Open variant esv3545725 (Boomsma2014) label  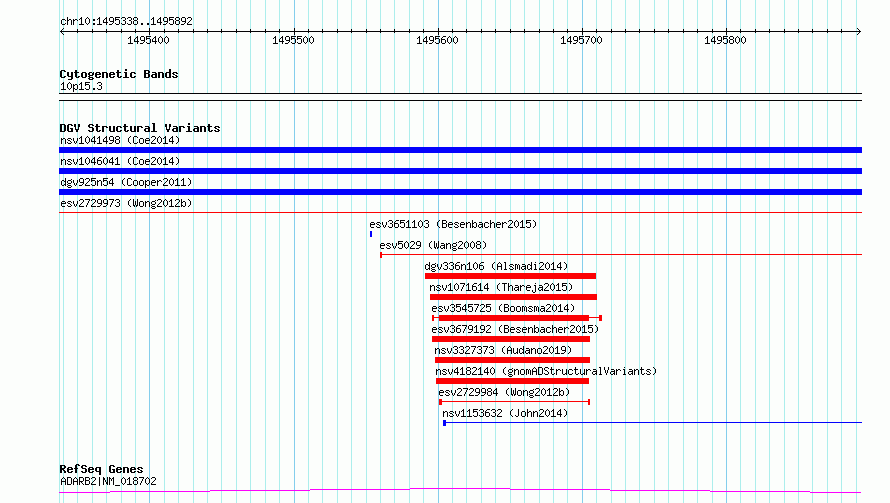(x=503, y=308)
